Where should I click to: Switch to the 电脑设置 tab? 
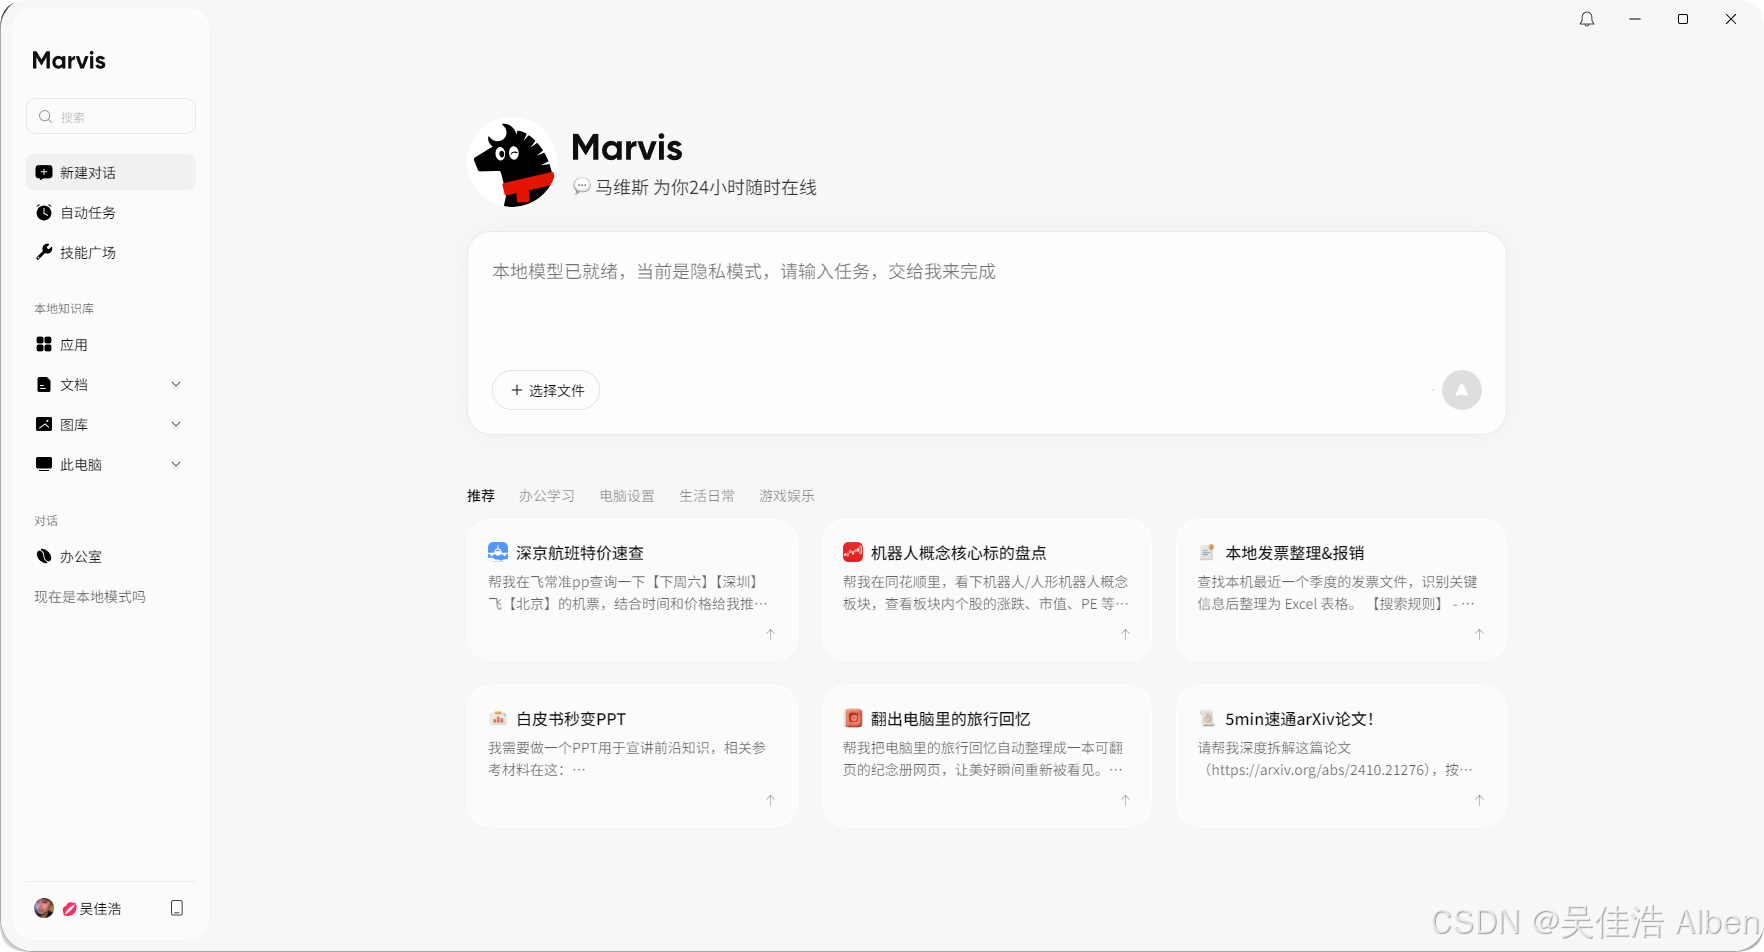[x=627, y=496]
